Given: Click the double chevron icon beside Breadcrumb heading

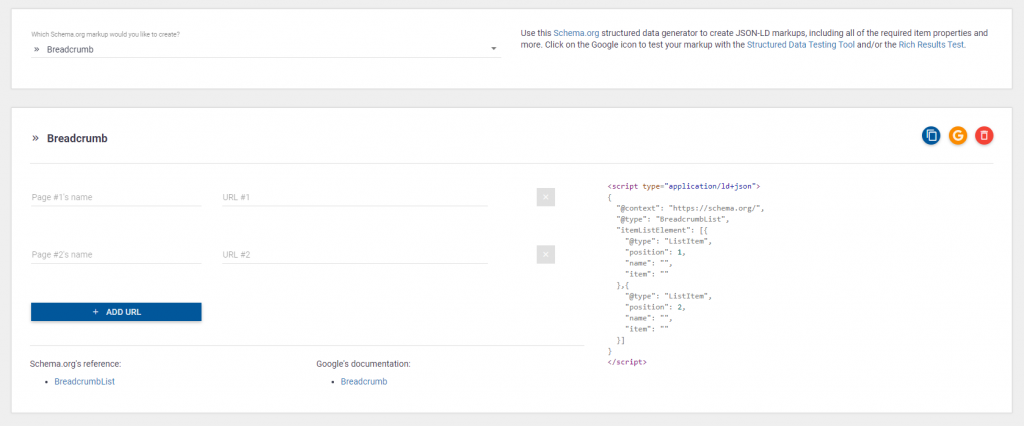Looking at the screenshot, I should (x=35, y=138).
